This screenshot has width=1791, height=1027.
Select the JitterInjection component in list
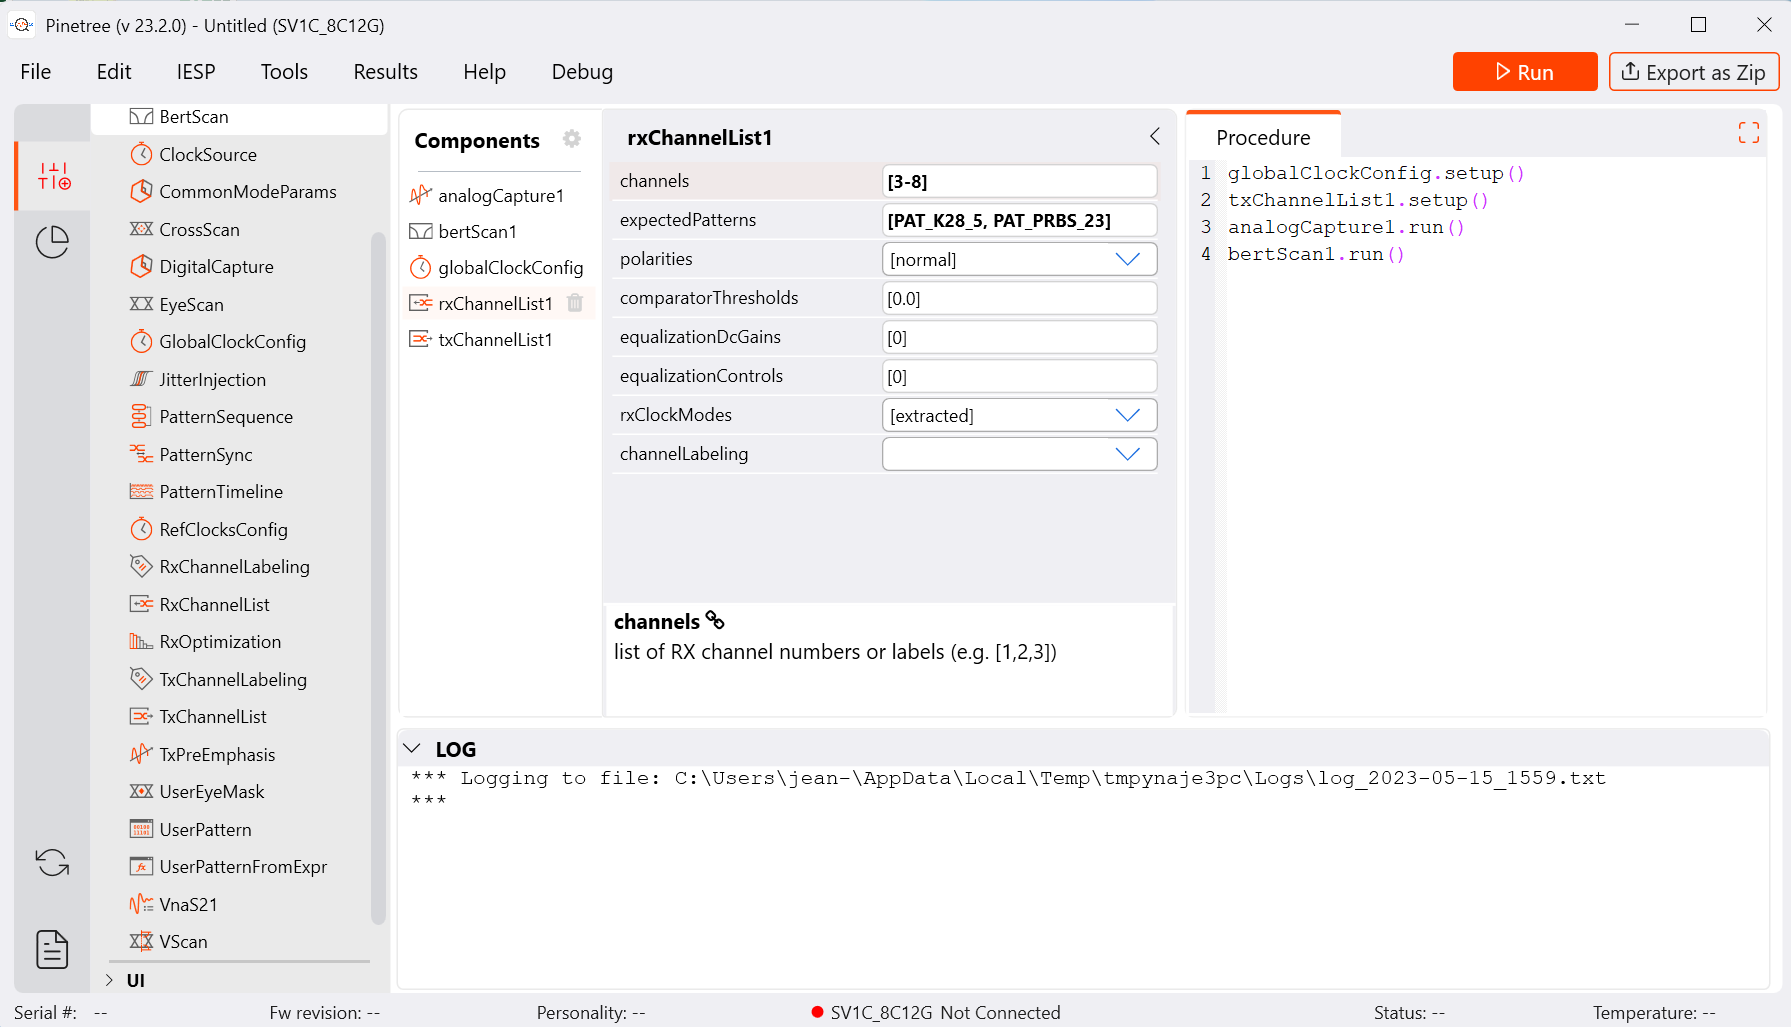pyautogui.click(x=212, y=380)
